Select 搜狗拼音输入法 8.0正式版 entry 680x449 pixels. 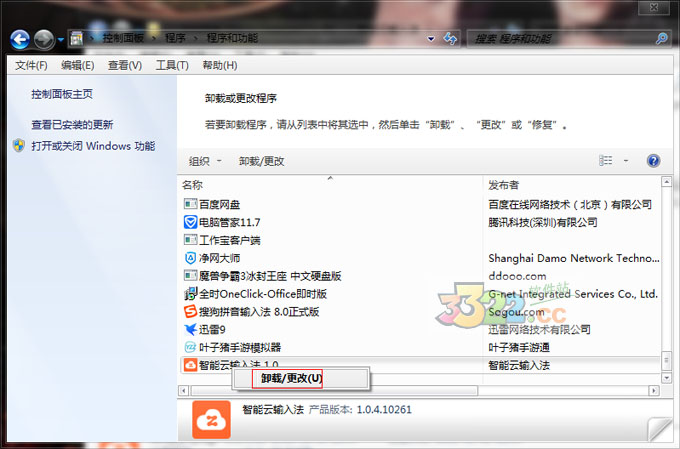point(259,312)
